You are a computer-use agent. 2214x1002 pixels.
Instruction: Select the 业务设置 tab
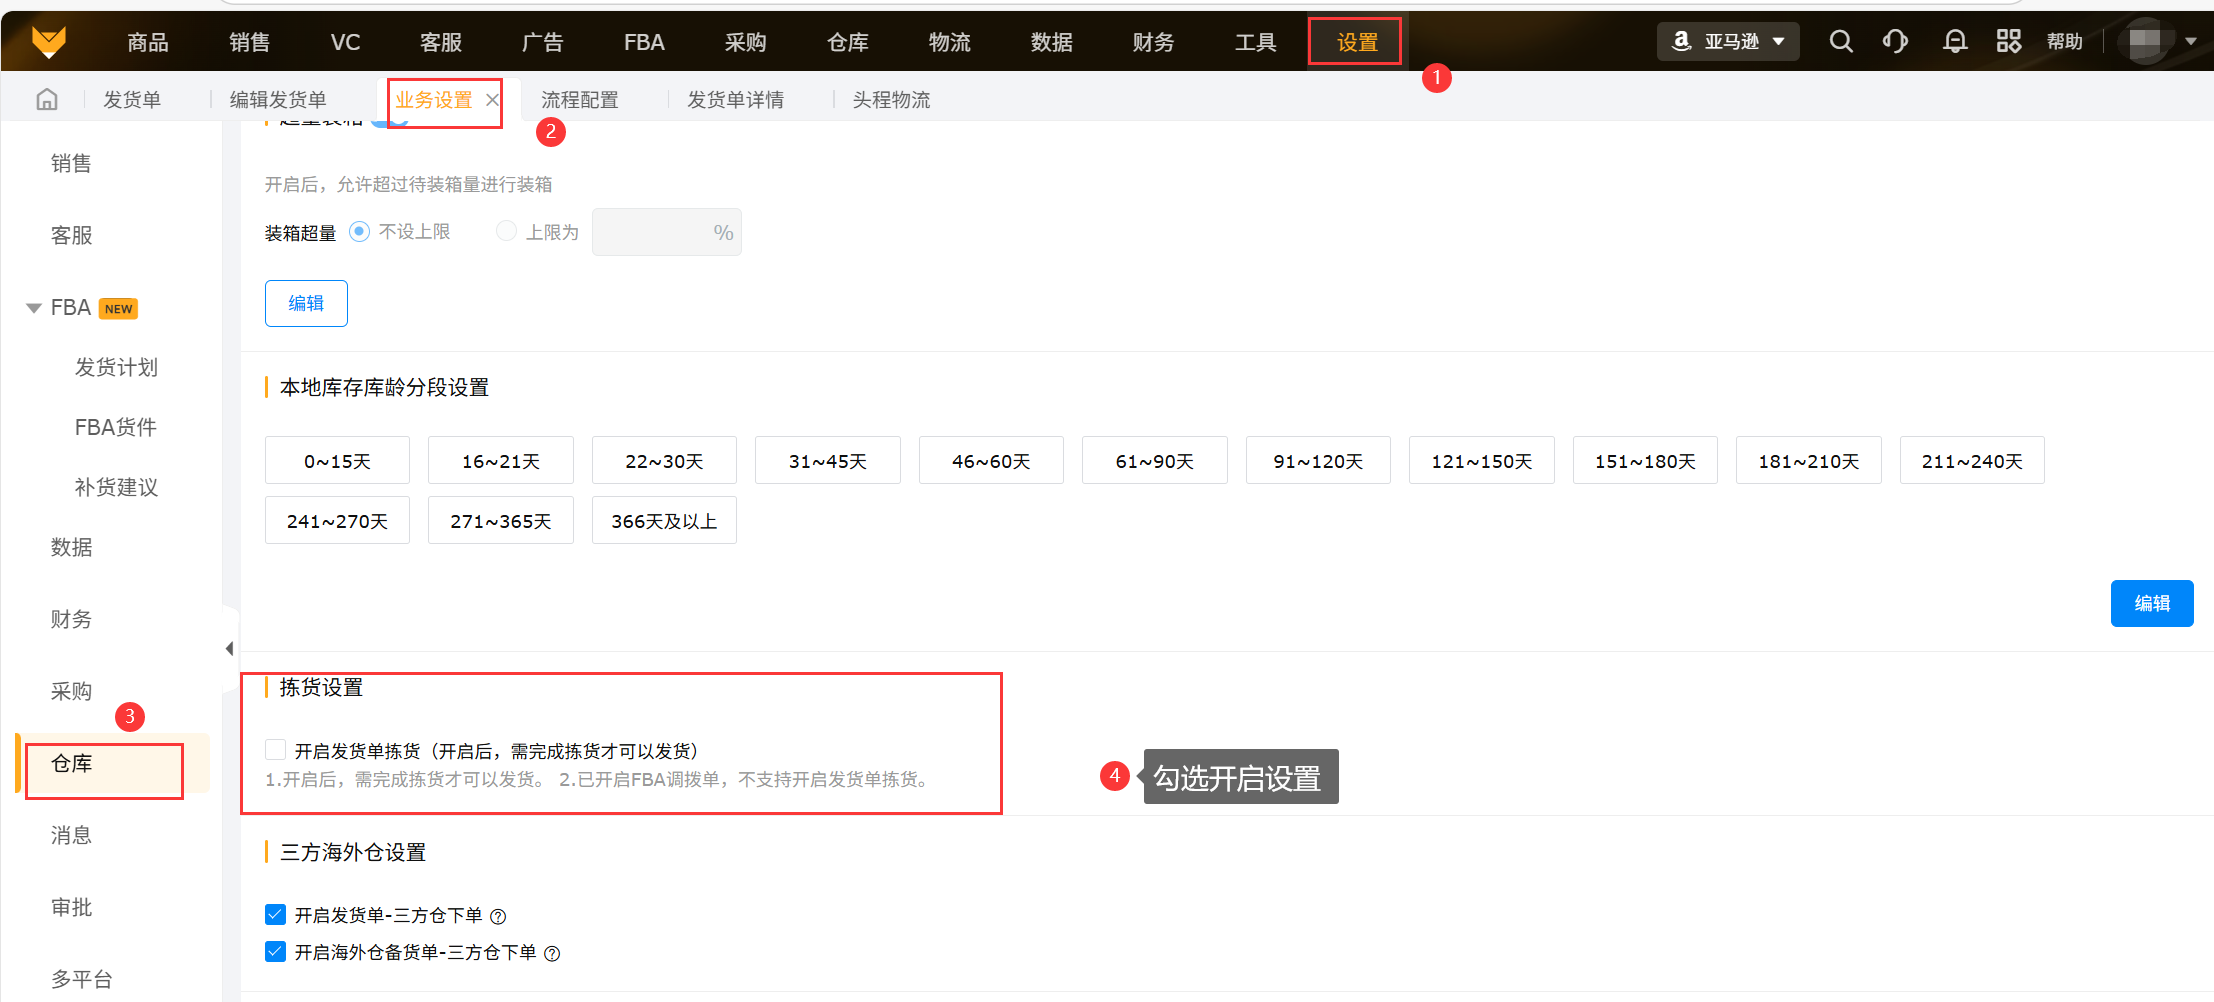point(434,100)
